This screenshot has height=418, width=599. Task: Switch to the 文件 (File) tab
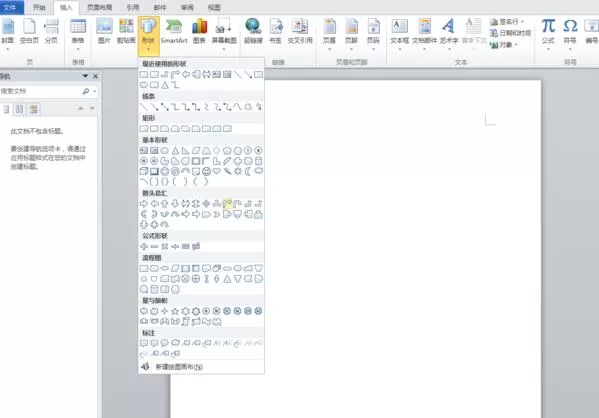(x=10, y=7)
